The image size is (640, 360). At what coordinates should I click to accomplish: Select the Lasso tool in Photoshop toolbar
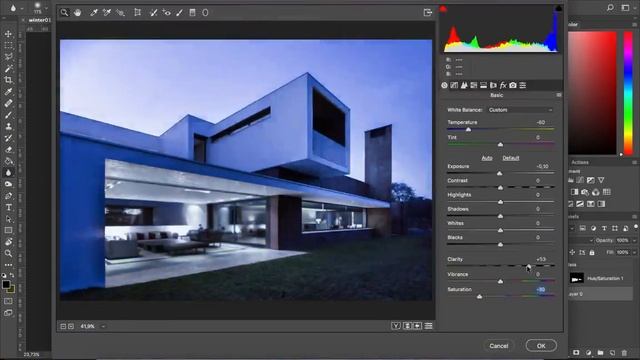pos(8,57)
